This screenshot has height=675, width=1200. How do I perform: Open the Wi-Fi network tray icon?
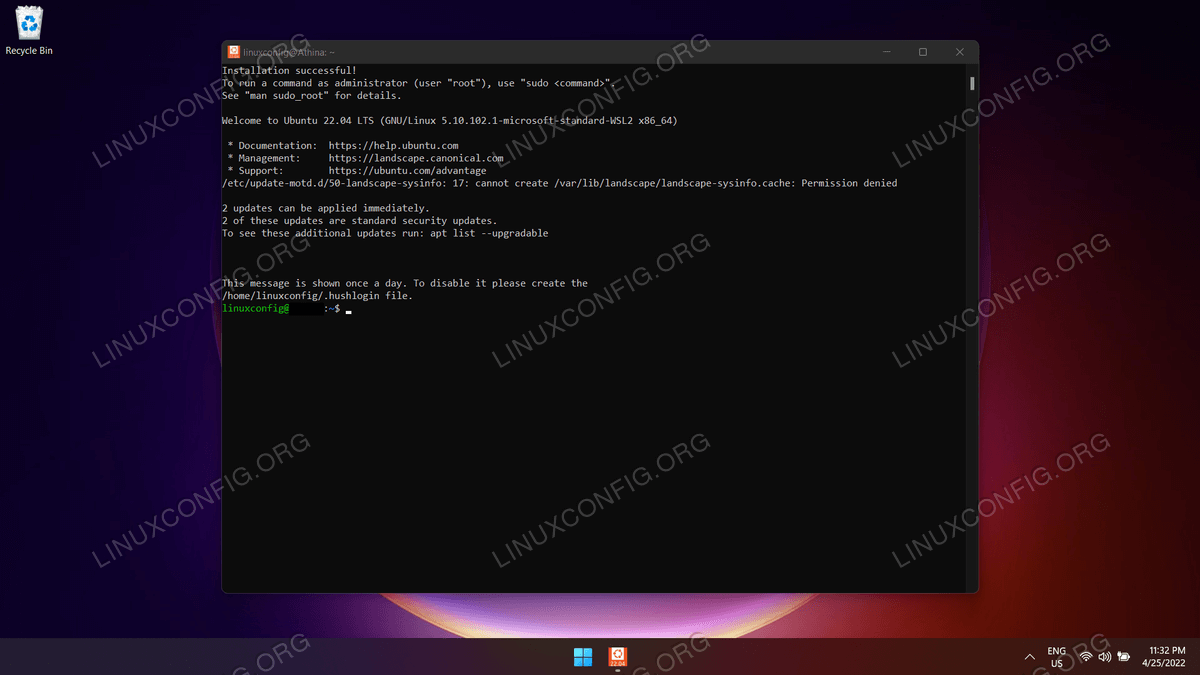(x=1085, y=657)
